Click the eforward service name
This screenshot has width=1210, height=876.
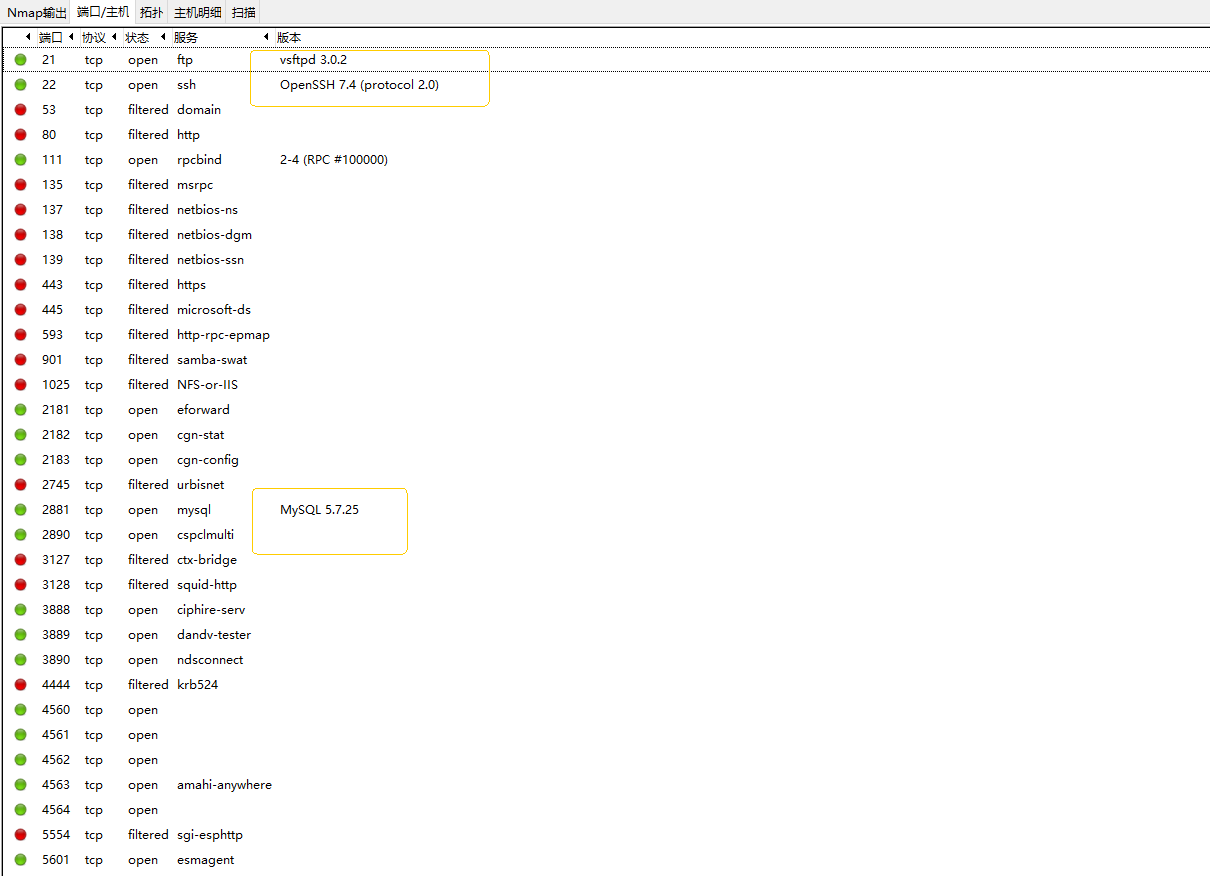(x=203, y=410)
